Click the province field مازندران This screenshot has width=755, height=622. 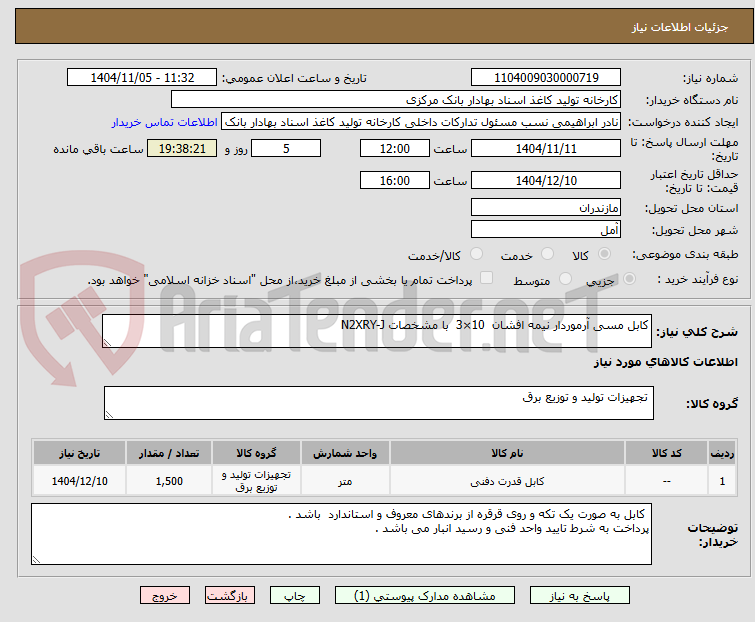pyautogui.click(x=546, y=207)
